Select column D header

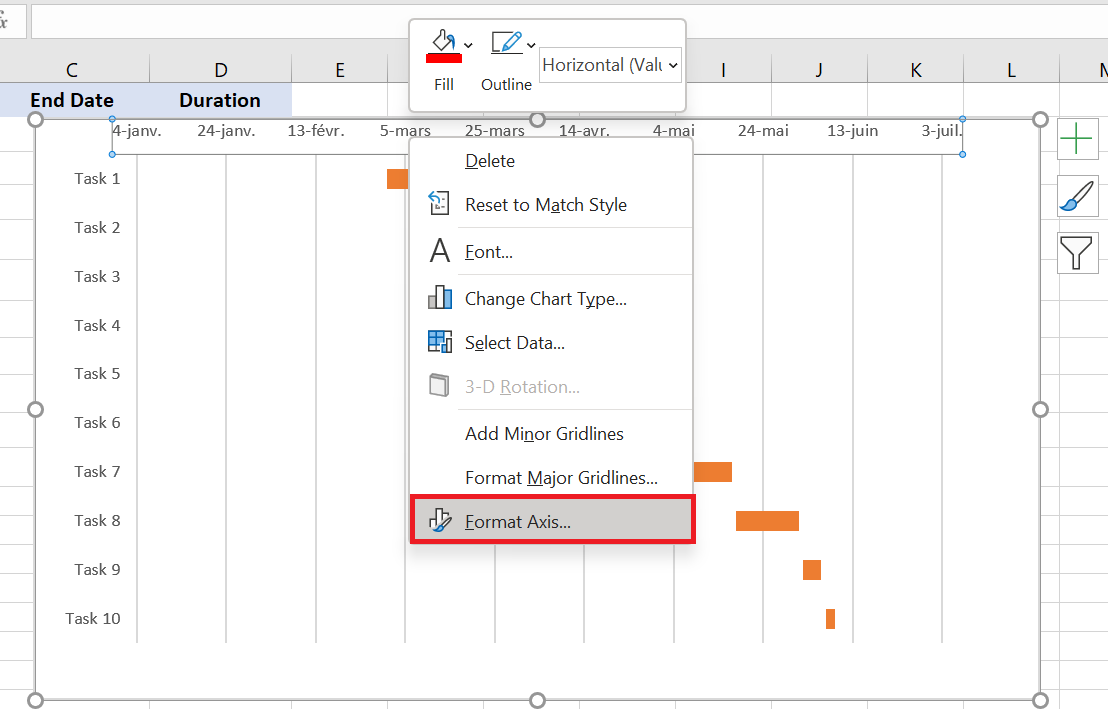tap(220, 70)
